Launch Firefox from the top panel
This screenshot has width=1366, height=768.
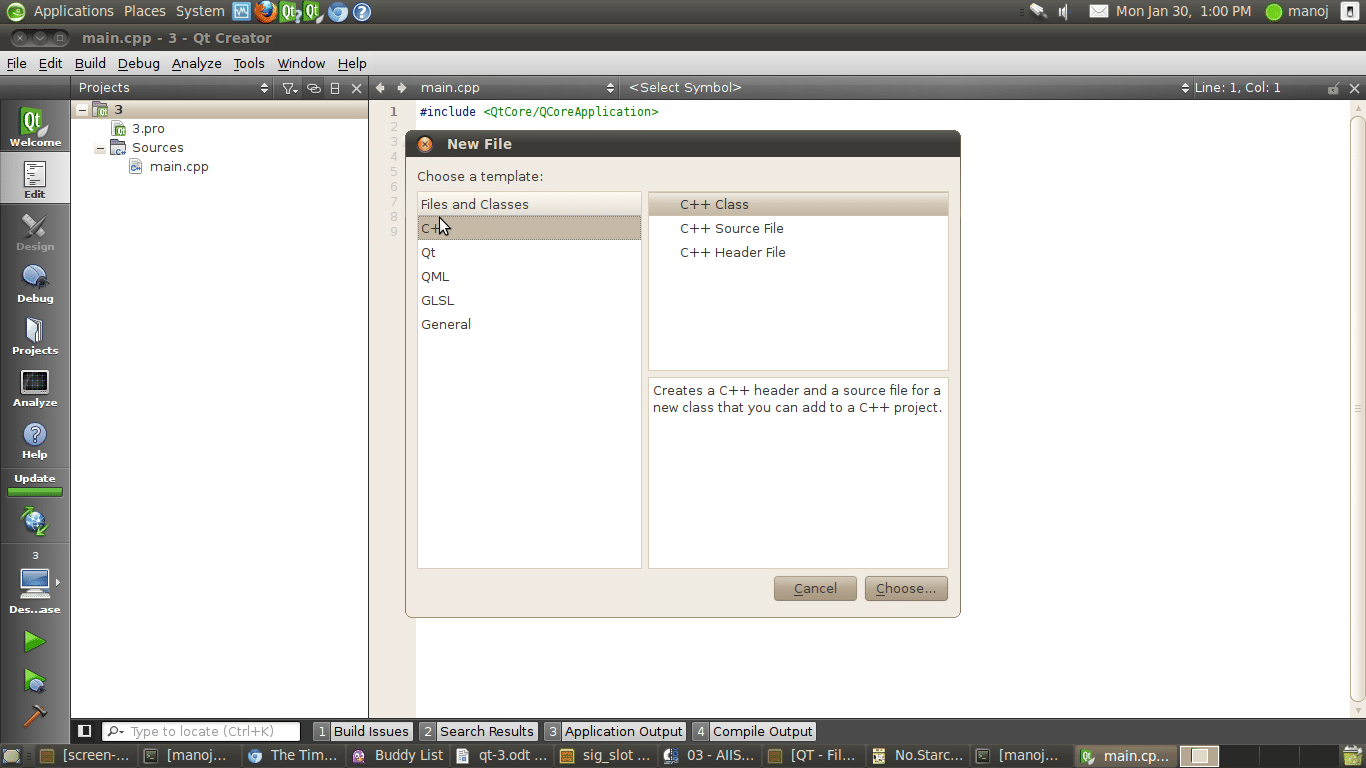[265, 12]
